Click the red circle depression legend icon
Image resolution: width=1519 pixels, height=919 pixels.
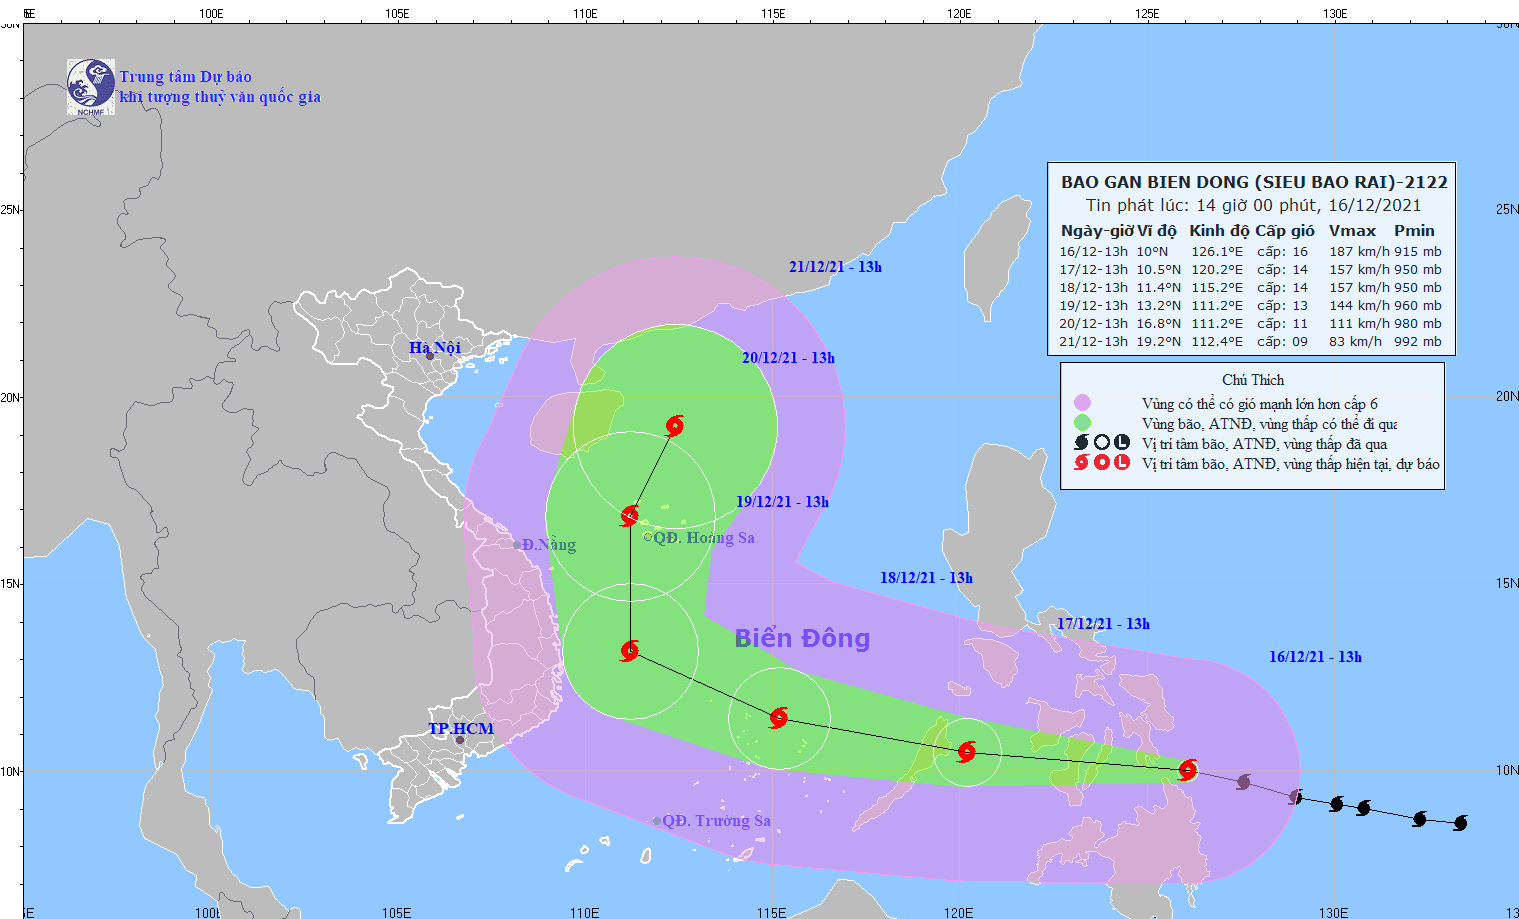[1101, 462]
